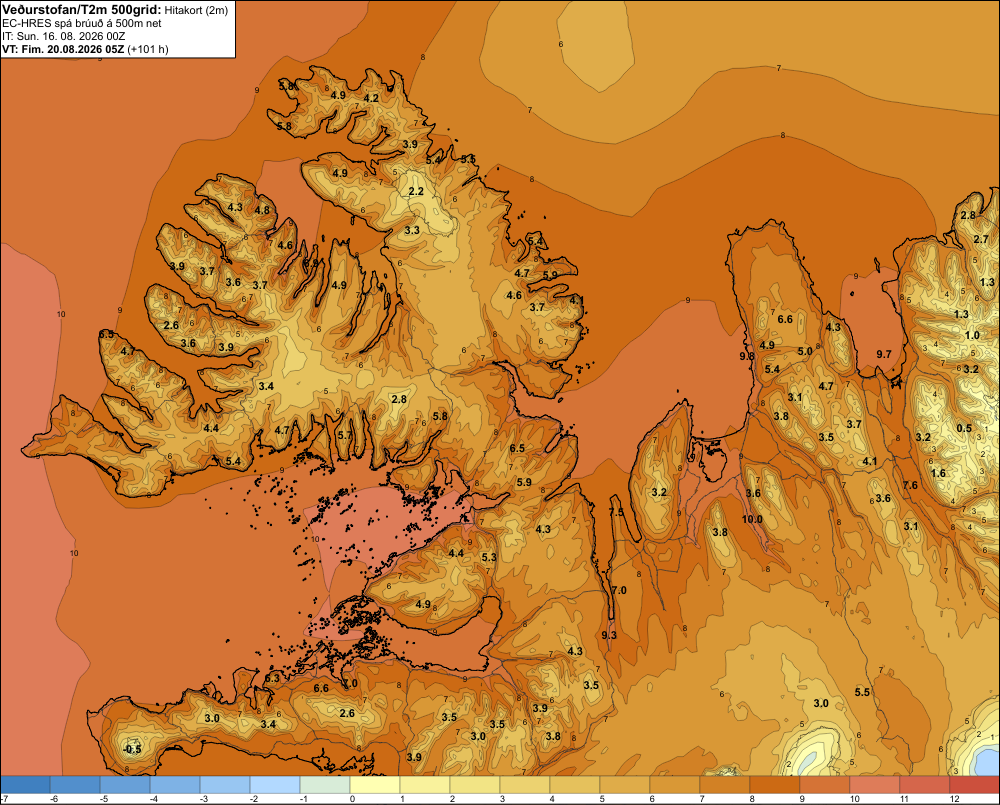
Task: Click the positive '0.5' temperature value
Action: [964, 429]
